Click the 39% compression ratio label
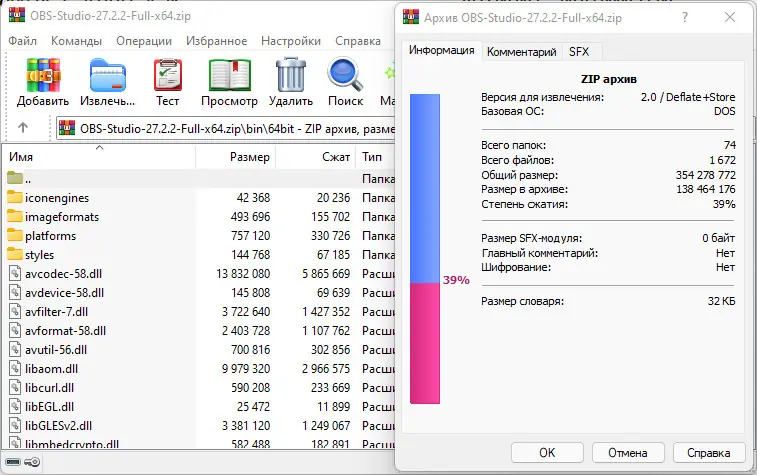This screenshot has width=757, height=475. [x=456, y=280]
